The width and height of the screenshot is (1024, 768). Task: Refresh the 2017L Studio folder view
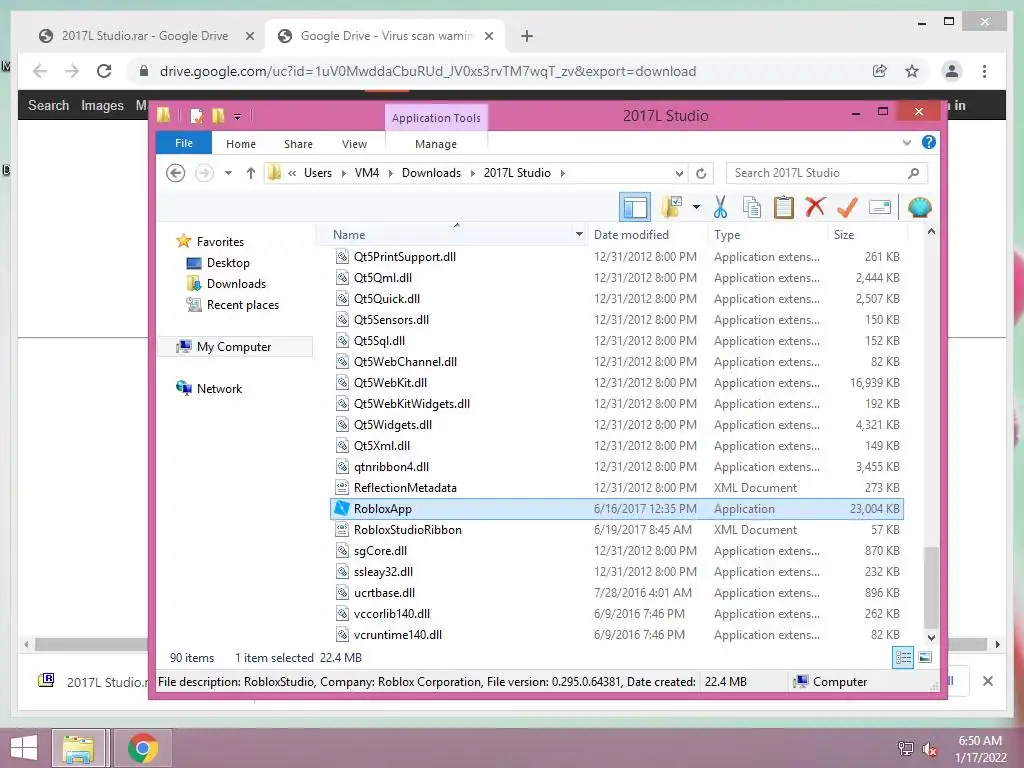pos(701,173)
